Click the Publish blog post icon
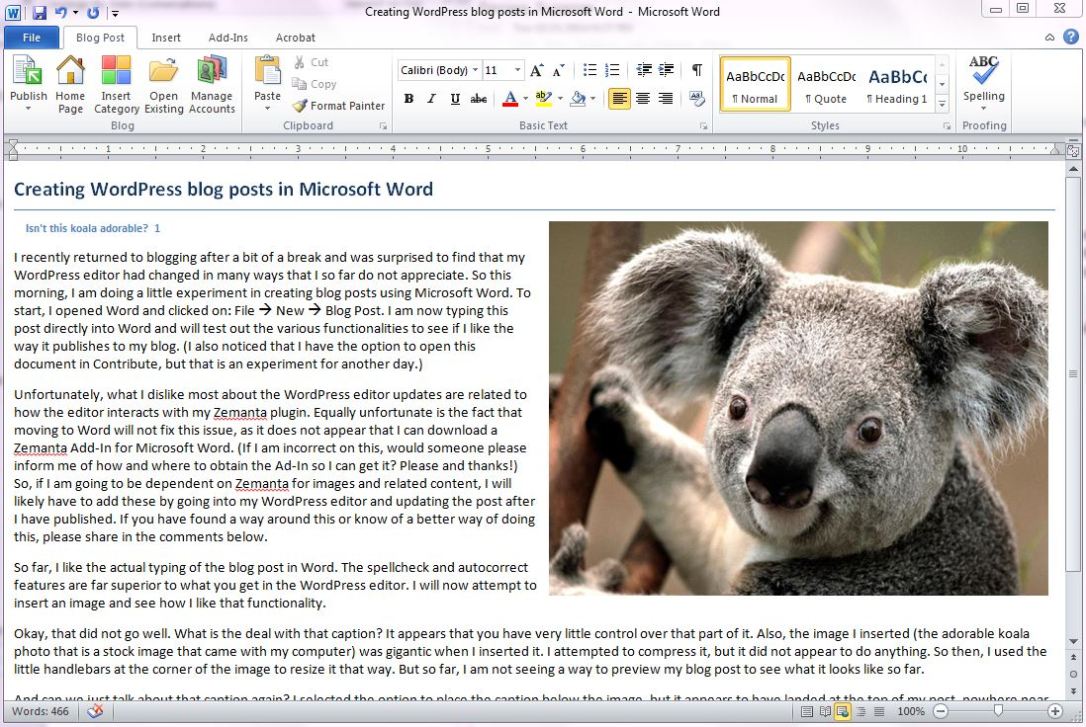The height and width of the screenshot is (727, 1086). click(x=28, y=72)
